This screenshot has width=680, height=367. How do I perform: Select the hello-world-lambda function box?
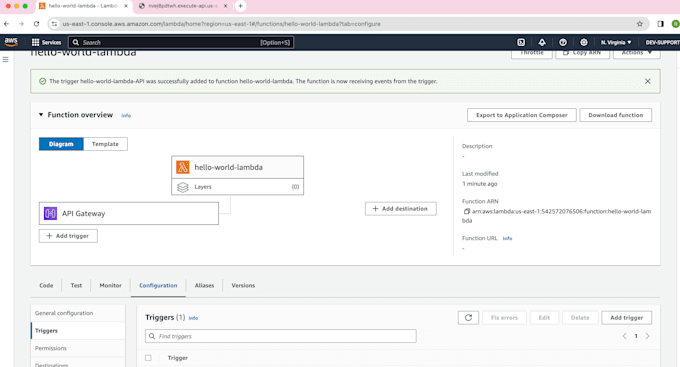pyautogui.click(x=238, y=167)
